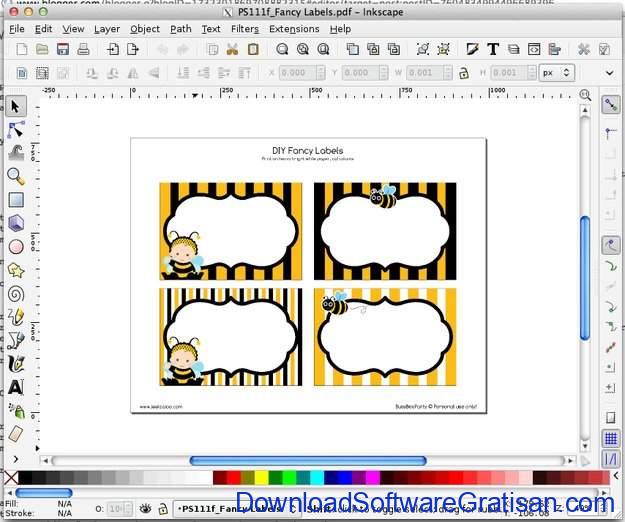This screenshot has width=625, height=522.
Task: Expand the color palette menu arrow
Action: click(x=616, y=475)
